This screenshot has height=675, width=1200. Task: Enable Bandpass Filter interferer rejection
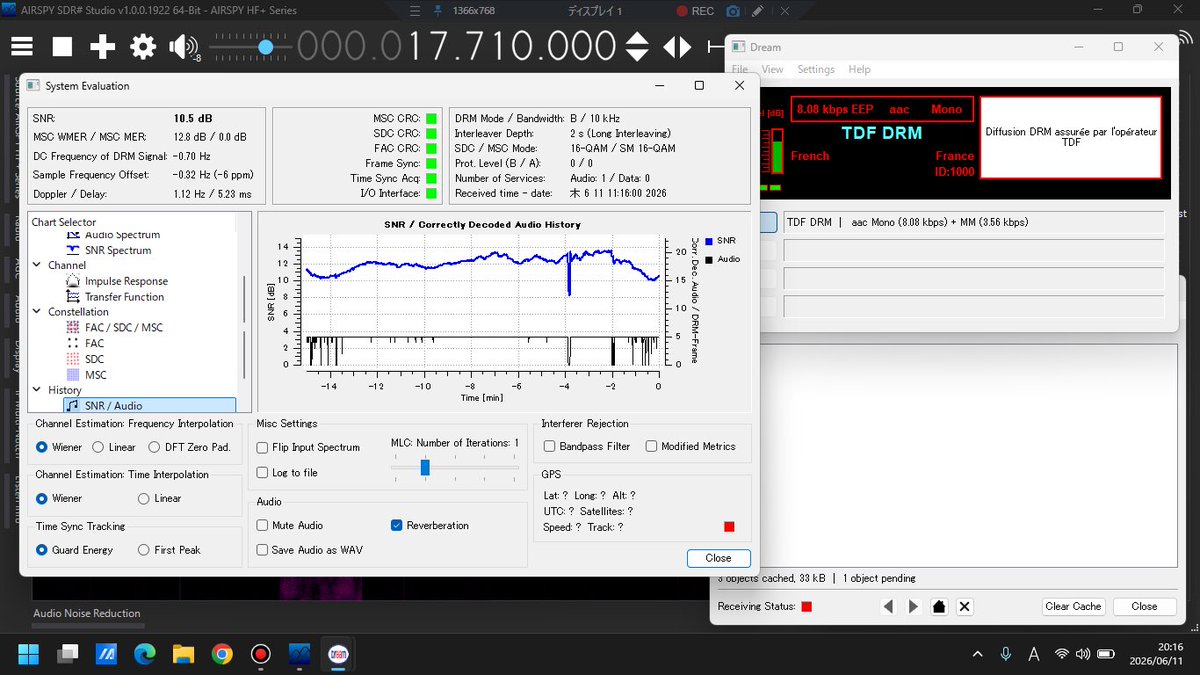tap(587, 446)
